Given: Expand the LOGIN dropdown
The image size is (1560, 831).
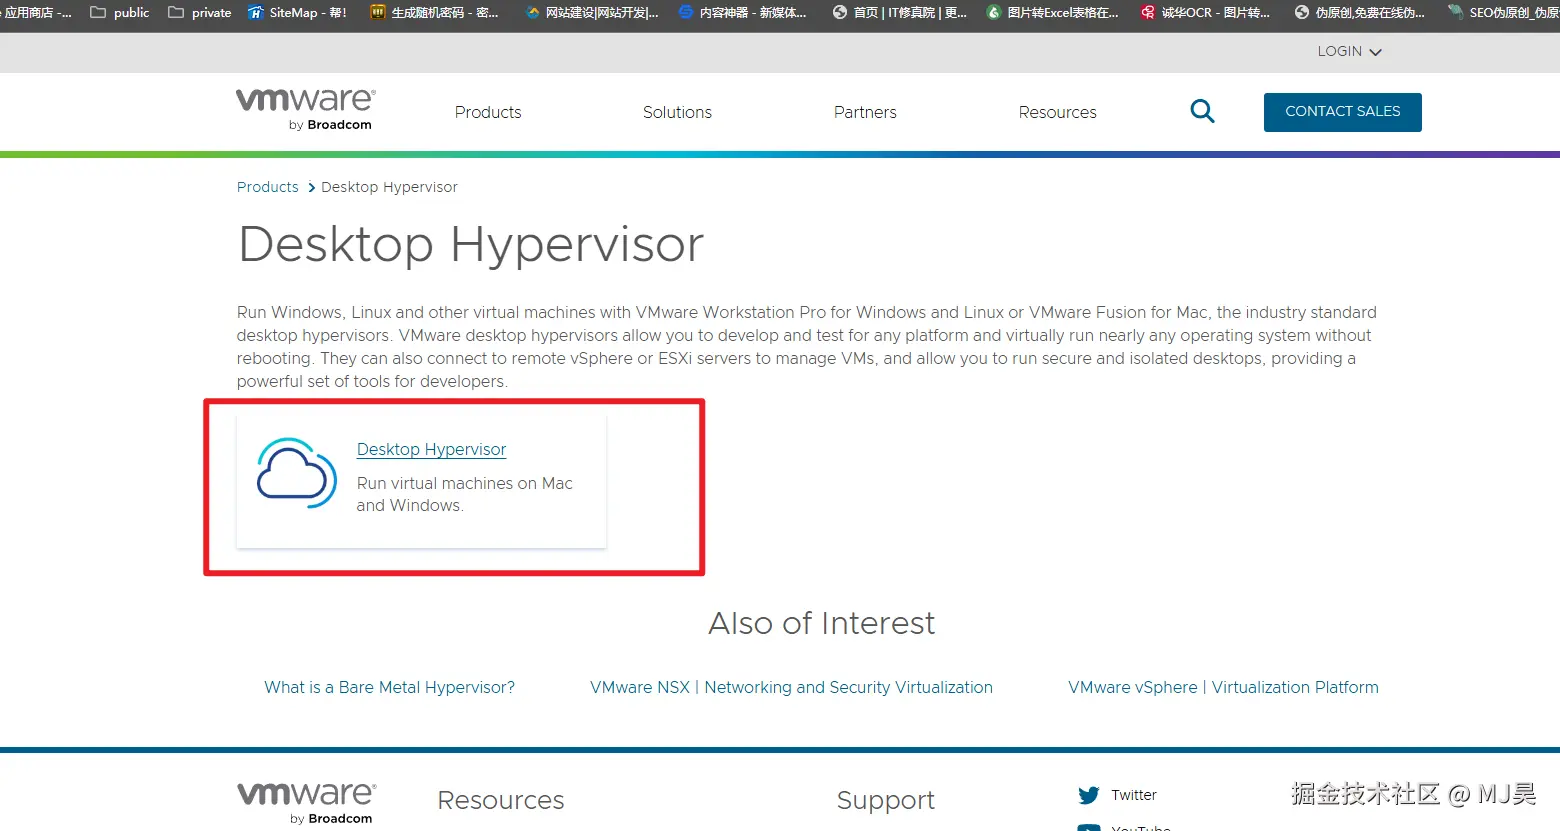Looking at the screenshot, I should click(1349, 51).
